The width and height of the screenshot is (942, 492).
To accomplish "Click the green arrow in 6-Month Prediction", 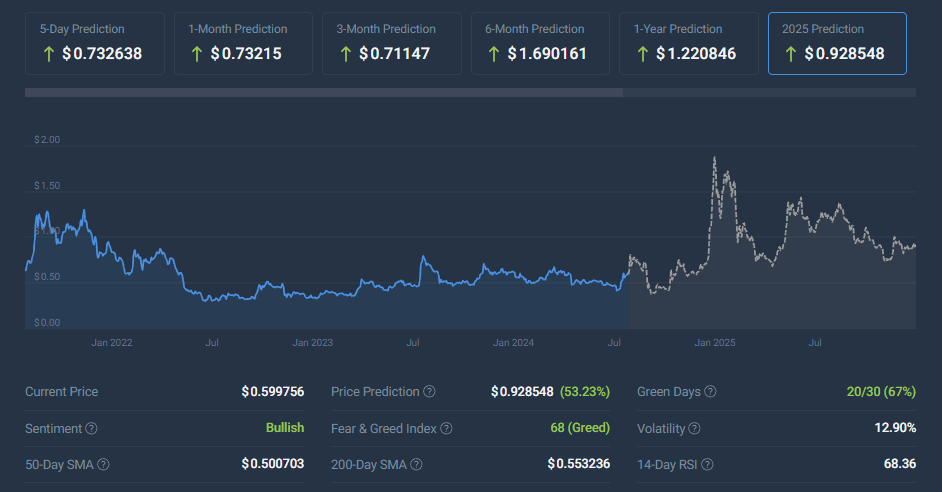I will point(494,55).
